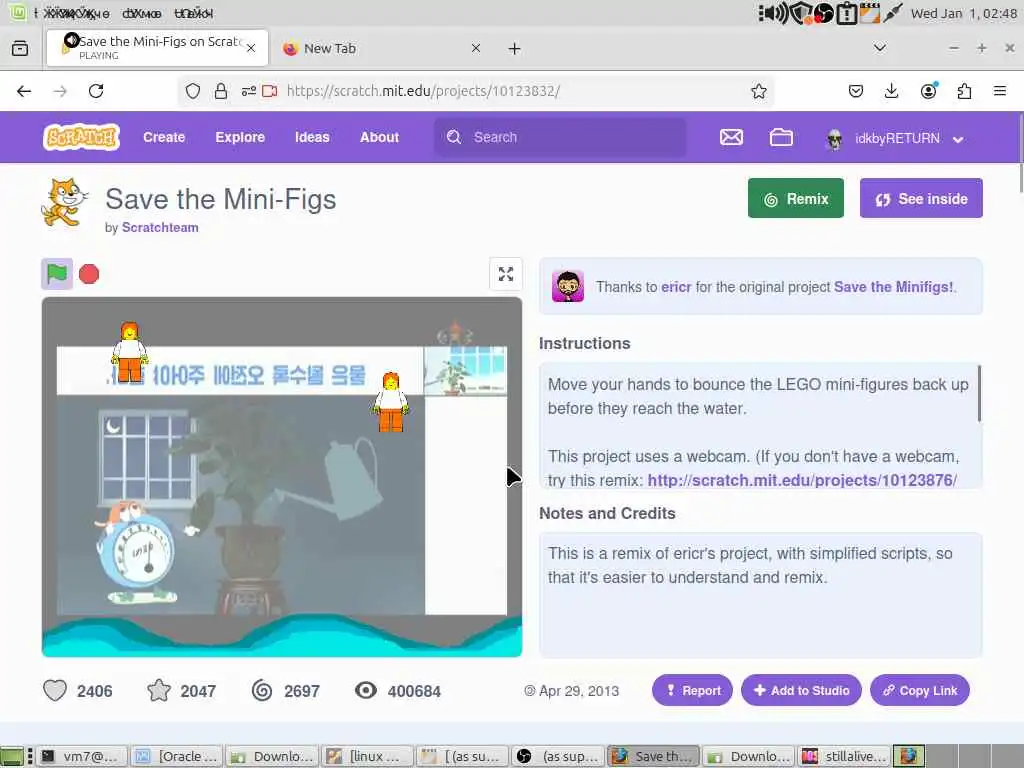Open the Explore menu item
Viewport: 1024px width, 768px height.
tap(240, 137)
